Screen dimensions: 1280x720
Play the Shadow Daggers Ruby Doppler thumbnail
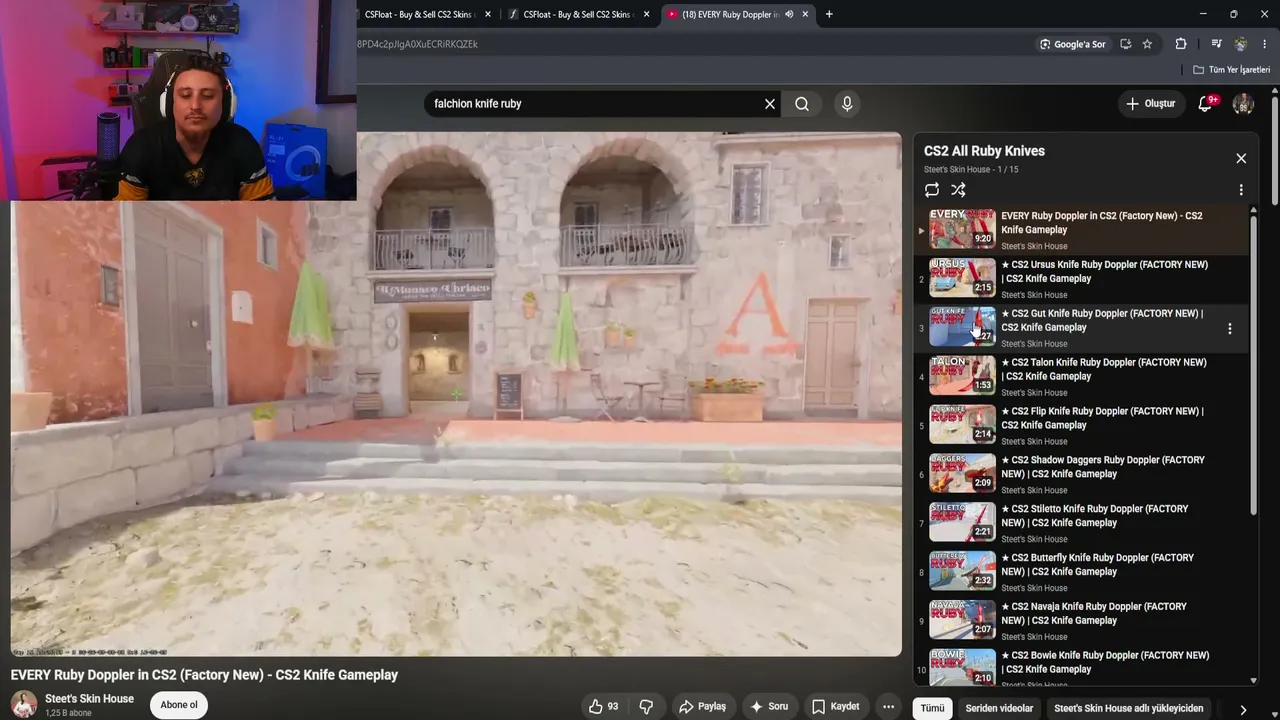[963, 474]
